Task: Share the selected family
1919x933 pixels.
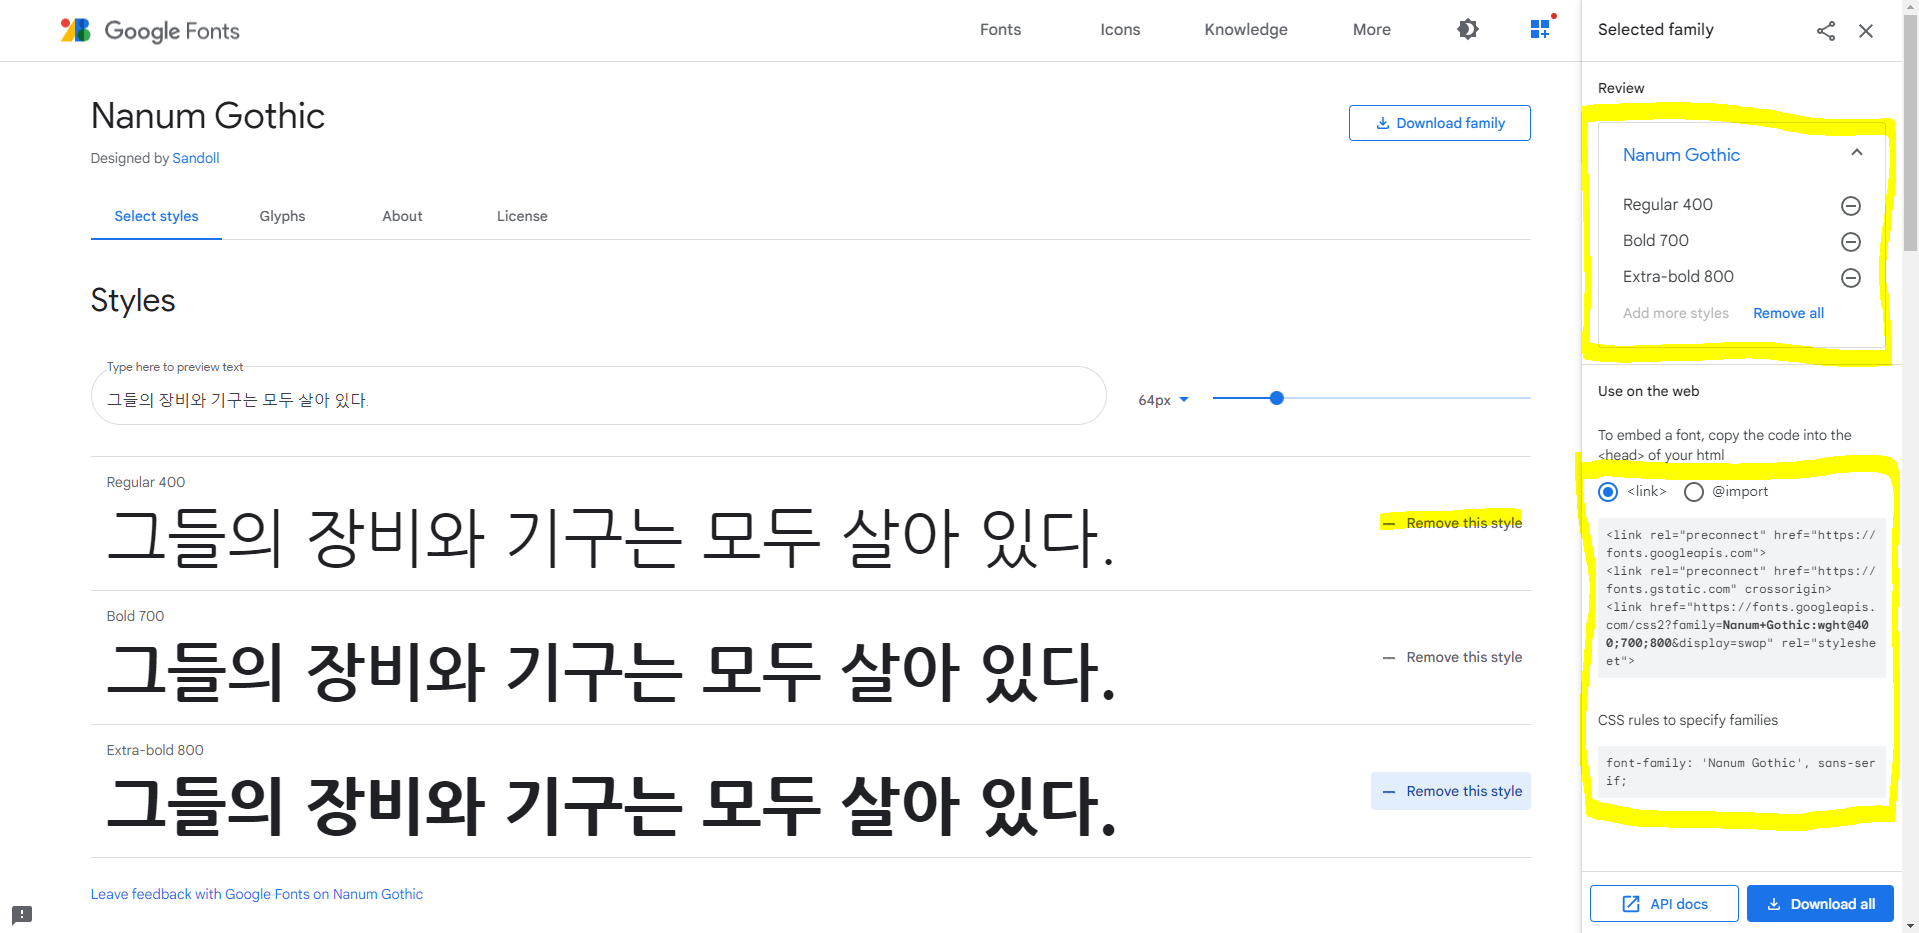Action: click(x=1826, y=31)
